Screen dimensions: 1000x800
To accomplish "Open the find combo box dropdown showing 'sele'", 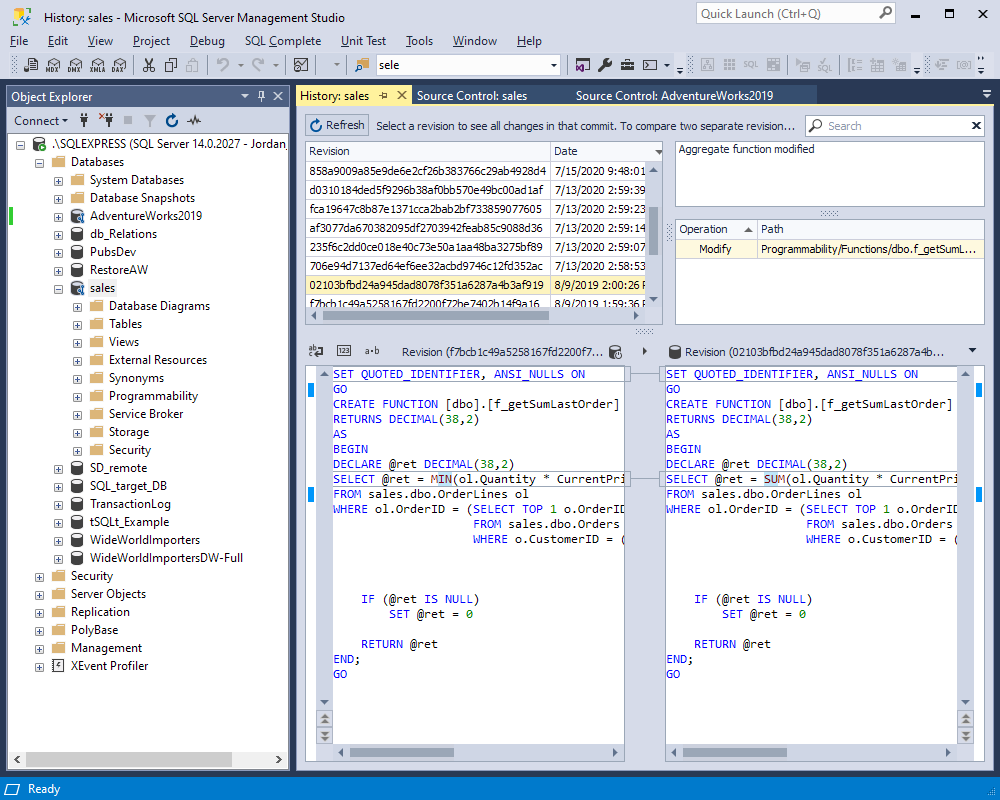I will pos(554,65).
